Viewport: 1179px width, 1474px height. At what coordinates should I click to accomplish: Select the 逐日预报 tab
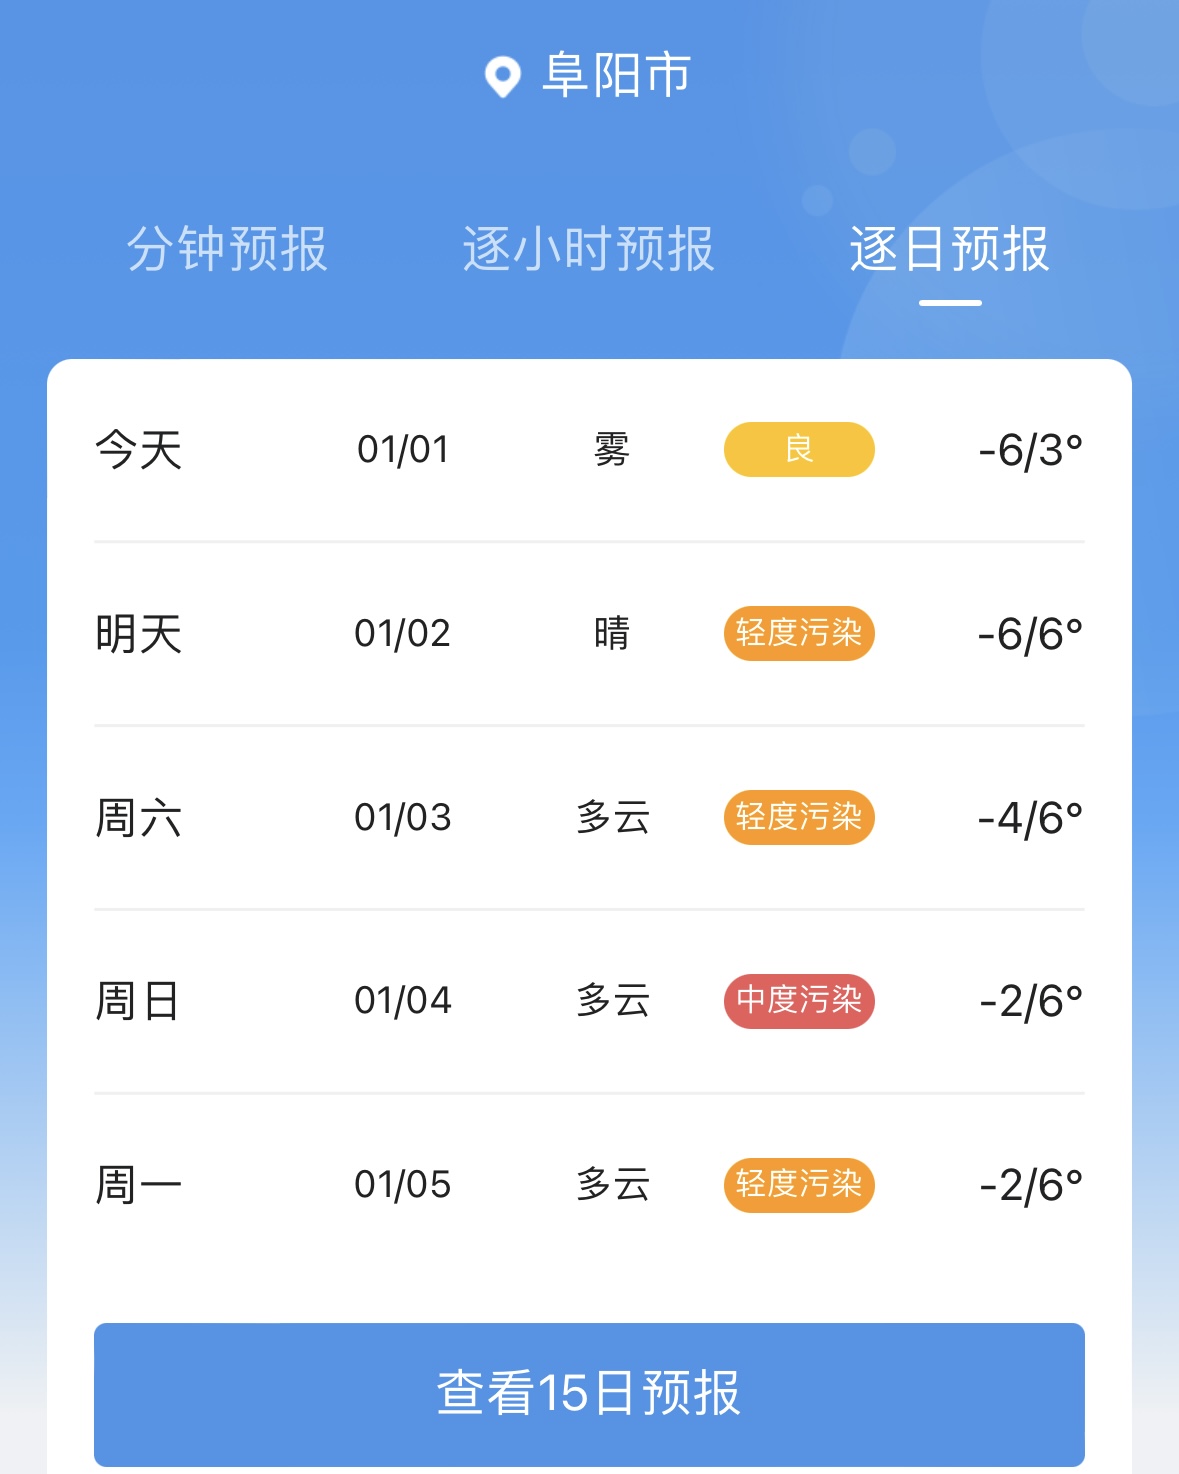point(949,249)
